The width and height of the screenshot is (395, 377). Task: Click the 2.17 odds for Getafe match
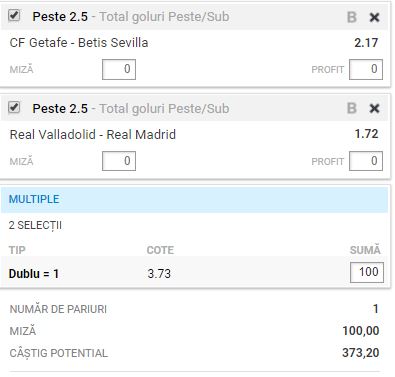pos(366,43)
